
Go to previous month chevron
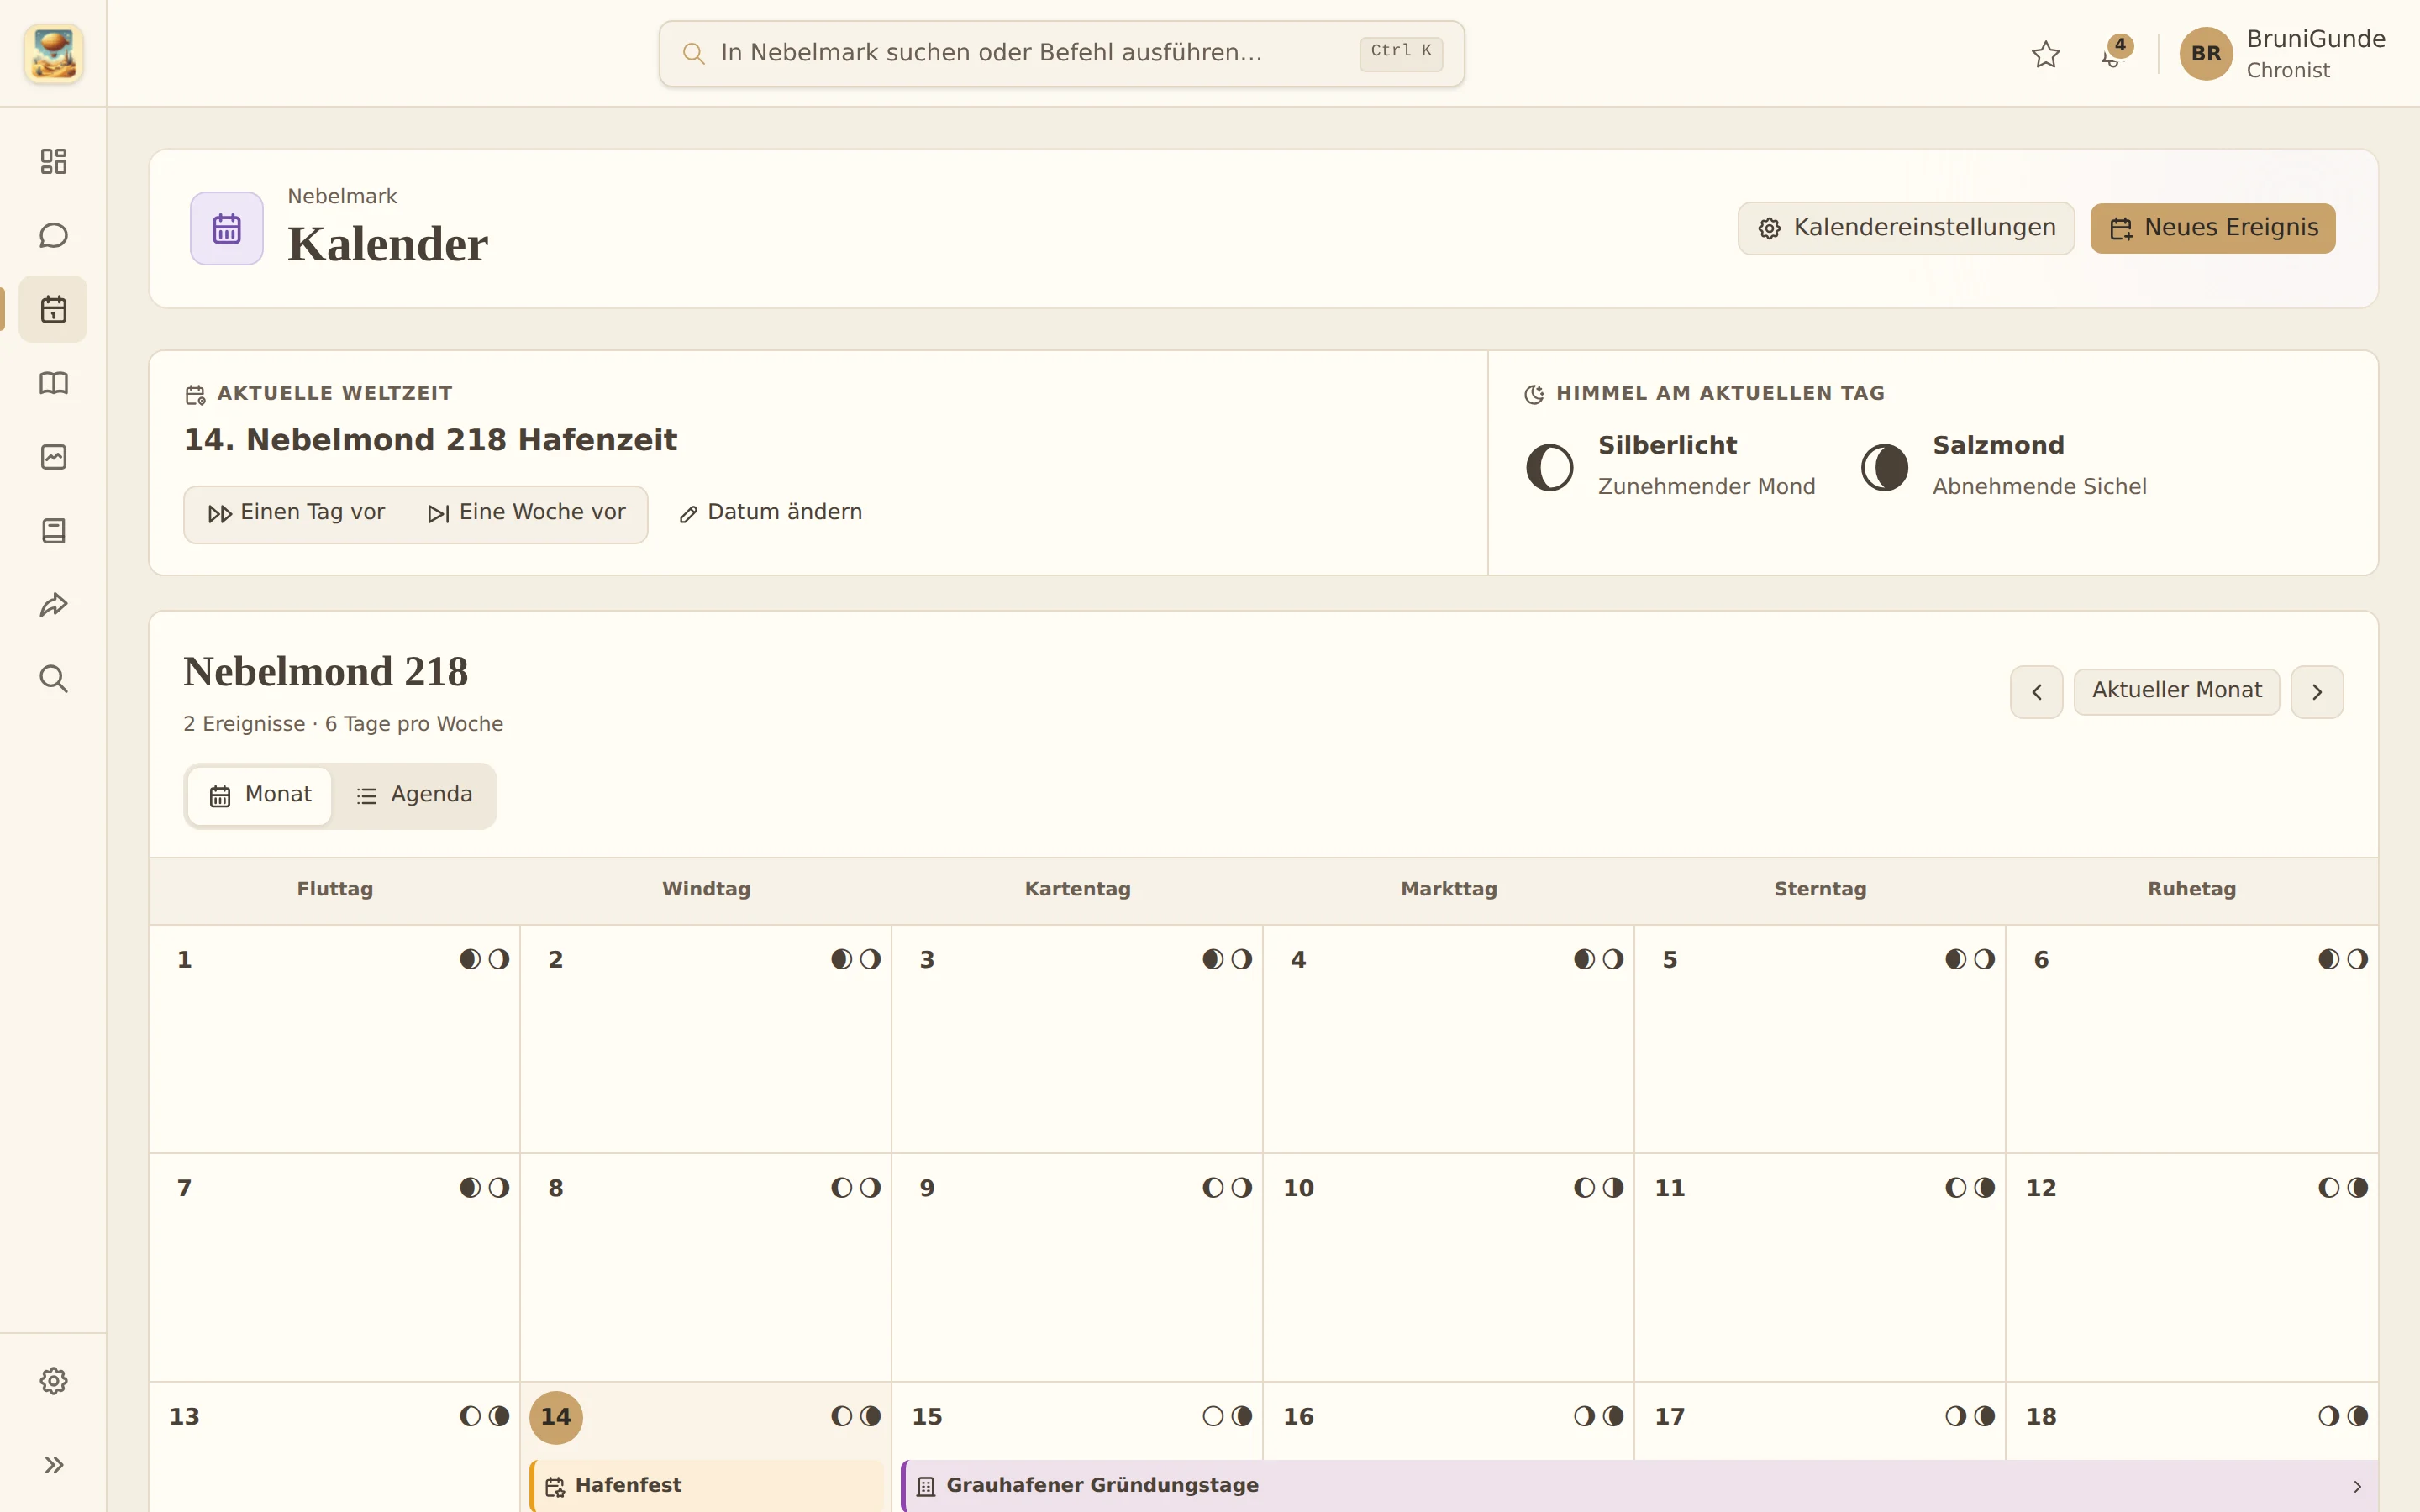click(x=2037, y=692)
